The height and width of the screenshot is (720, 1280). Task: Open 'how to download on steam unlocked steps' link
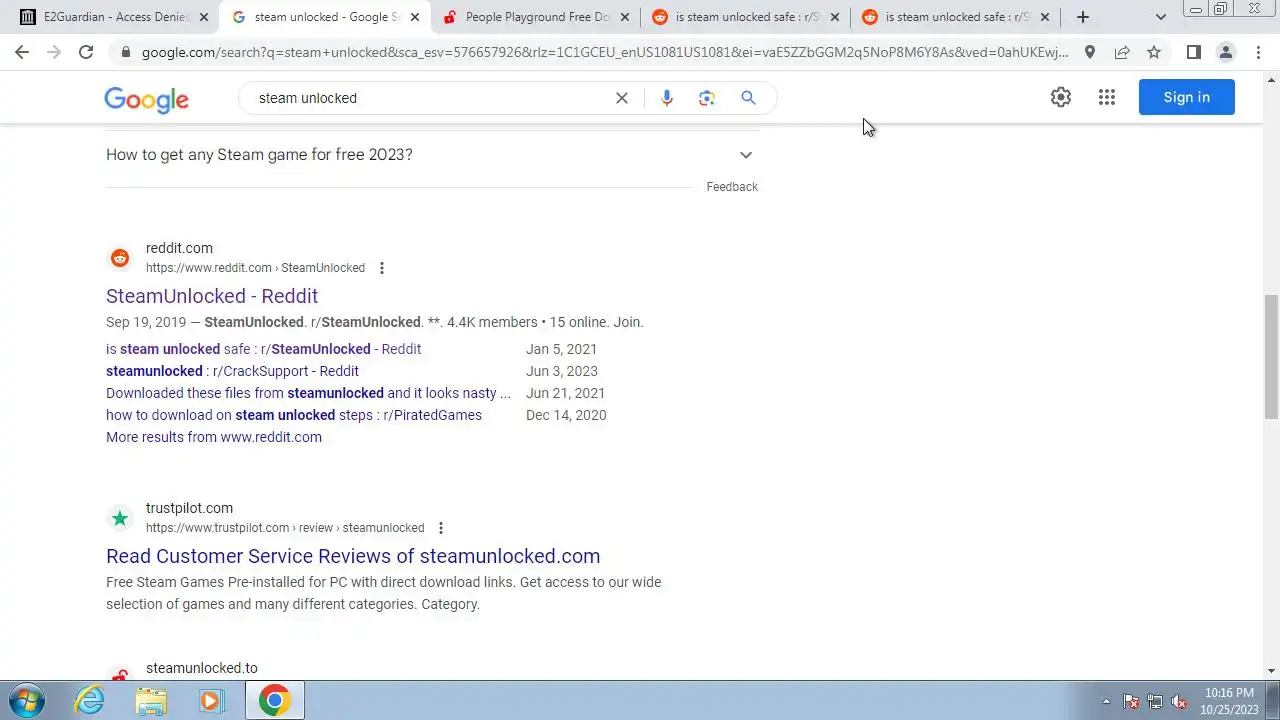point(294,415)
